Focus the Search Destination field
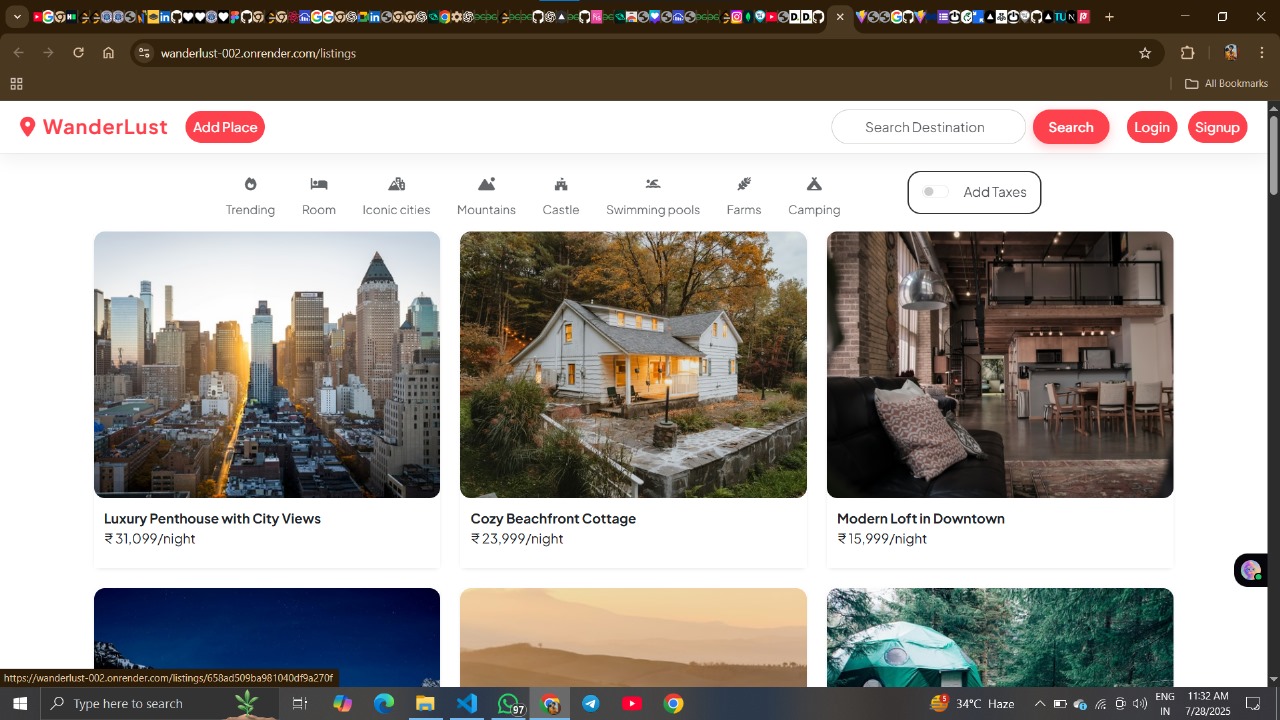1280x720 pixels. (928, 127)
